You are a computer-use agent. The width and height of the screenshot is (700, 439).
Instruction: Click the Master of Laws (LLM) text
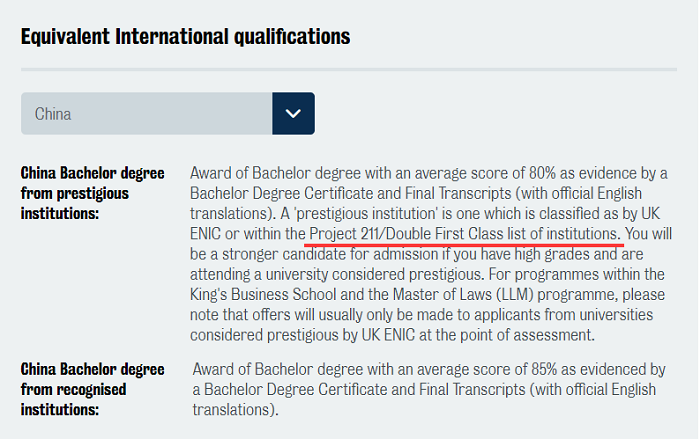463,294
